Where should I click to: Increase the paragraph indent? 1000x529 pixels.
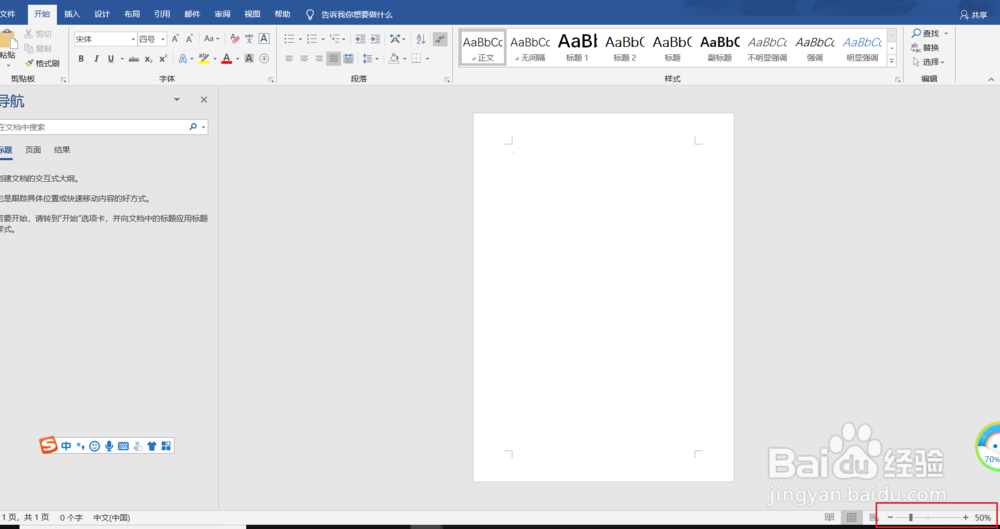pos(375,39)
